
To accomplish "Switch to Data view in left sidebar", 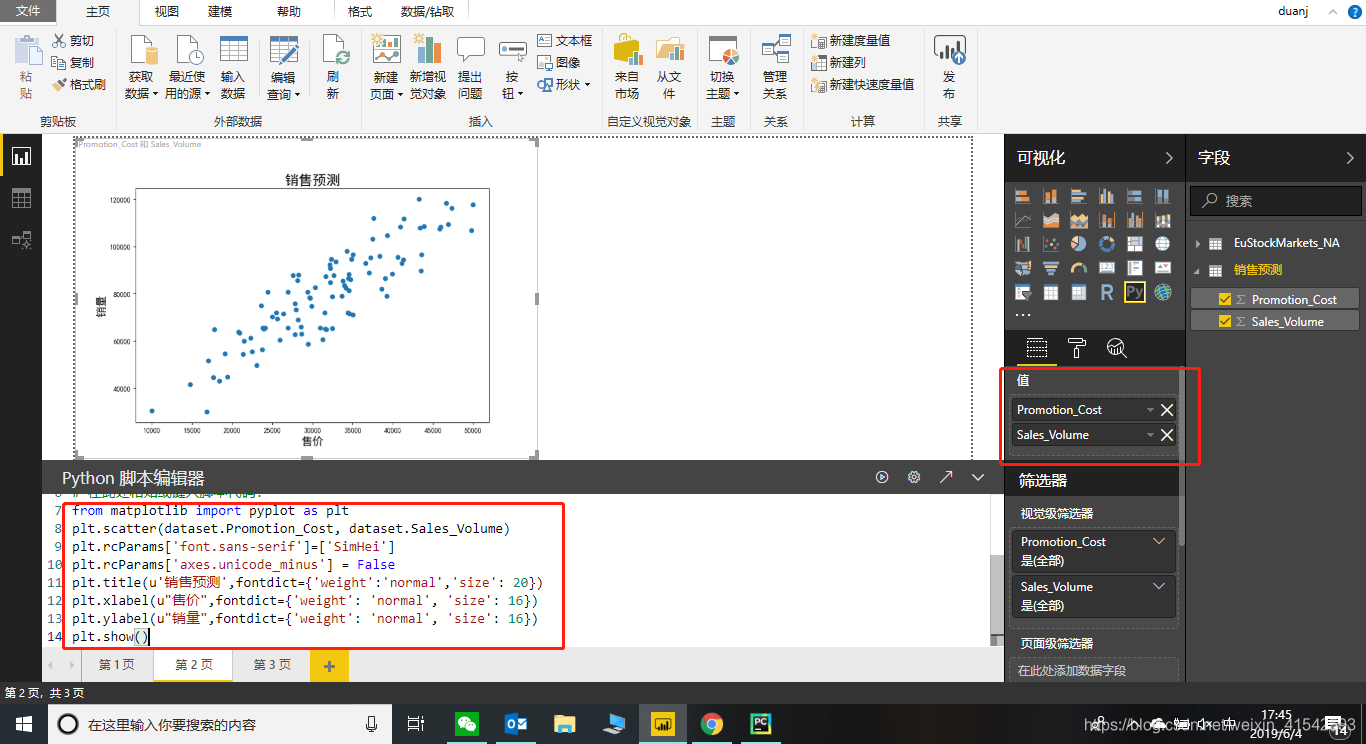I will click(22, 198).
